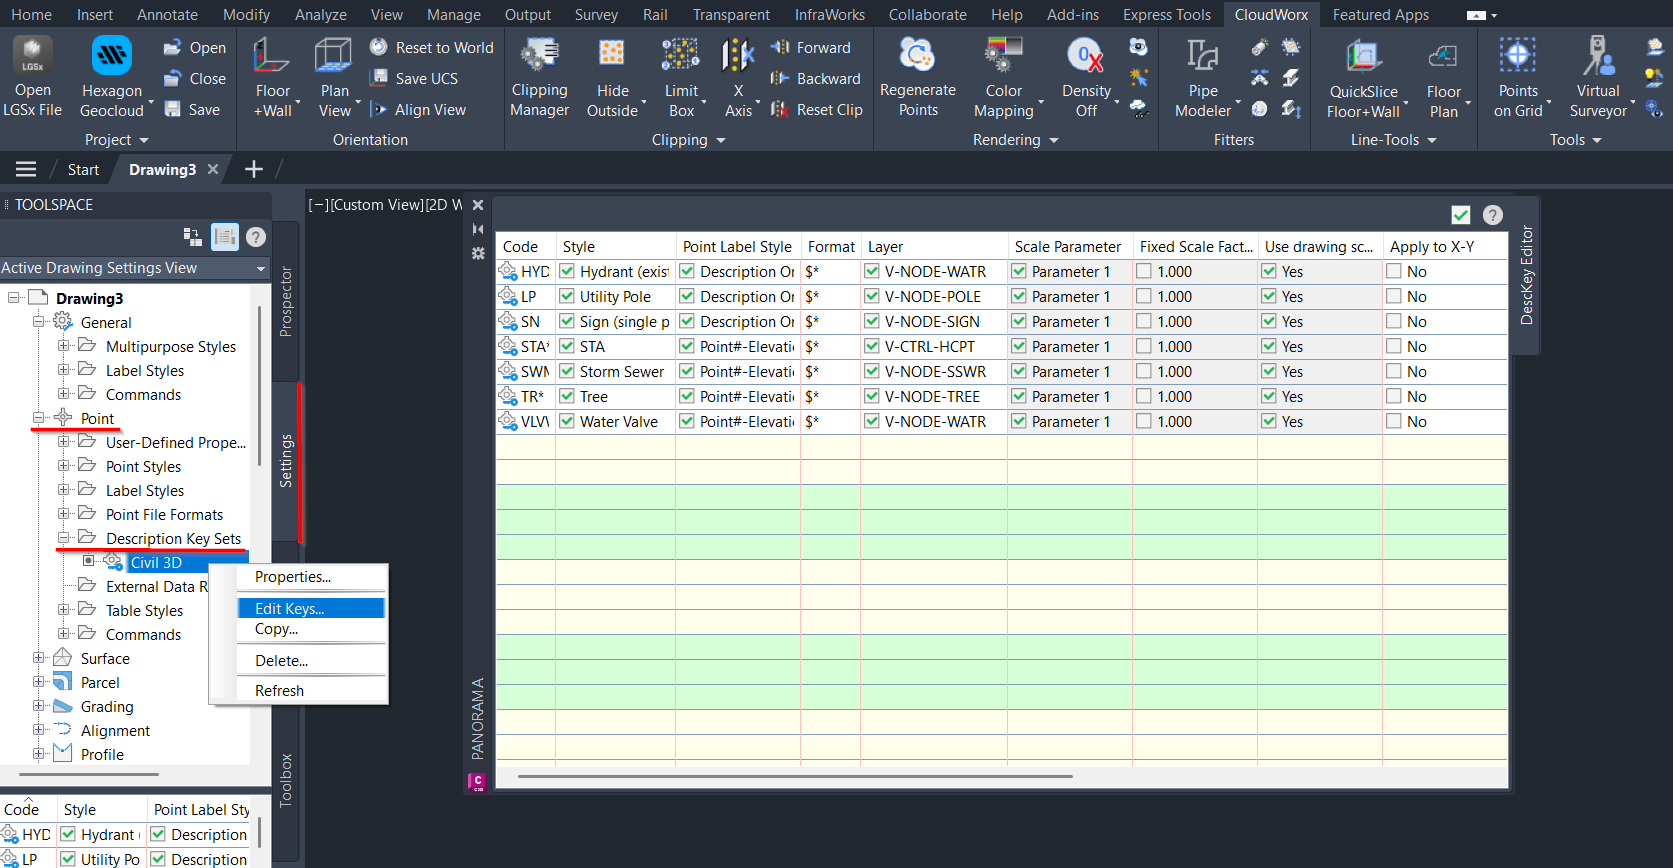This screenshot has height=868, width=1673.
Task: Close the Drawing3 document tab
Action: [213, 169]
